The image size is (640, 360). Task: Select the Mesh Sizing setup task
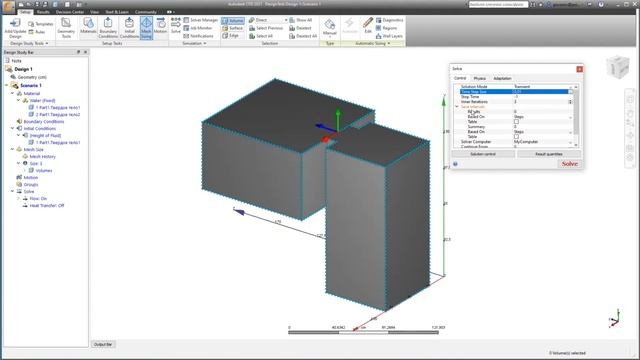(x=146, y=28)
